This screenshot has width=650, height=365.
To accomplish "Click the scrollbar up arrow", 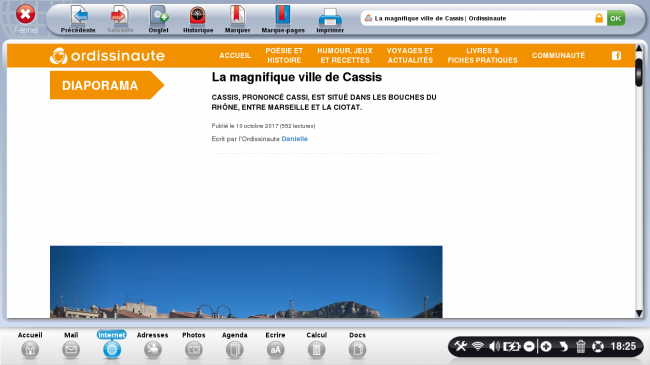I will coord(639,49).
